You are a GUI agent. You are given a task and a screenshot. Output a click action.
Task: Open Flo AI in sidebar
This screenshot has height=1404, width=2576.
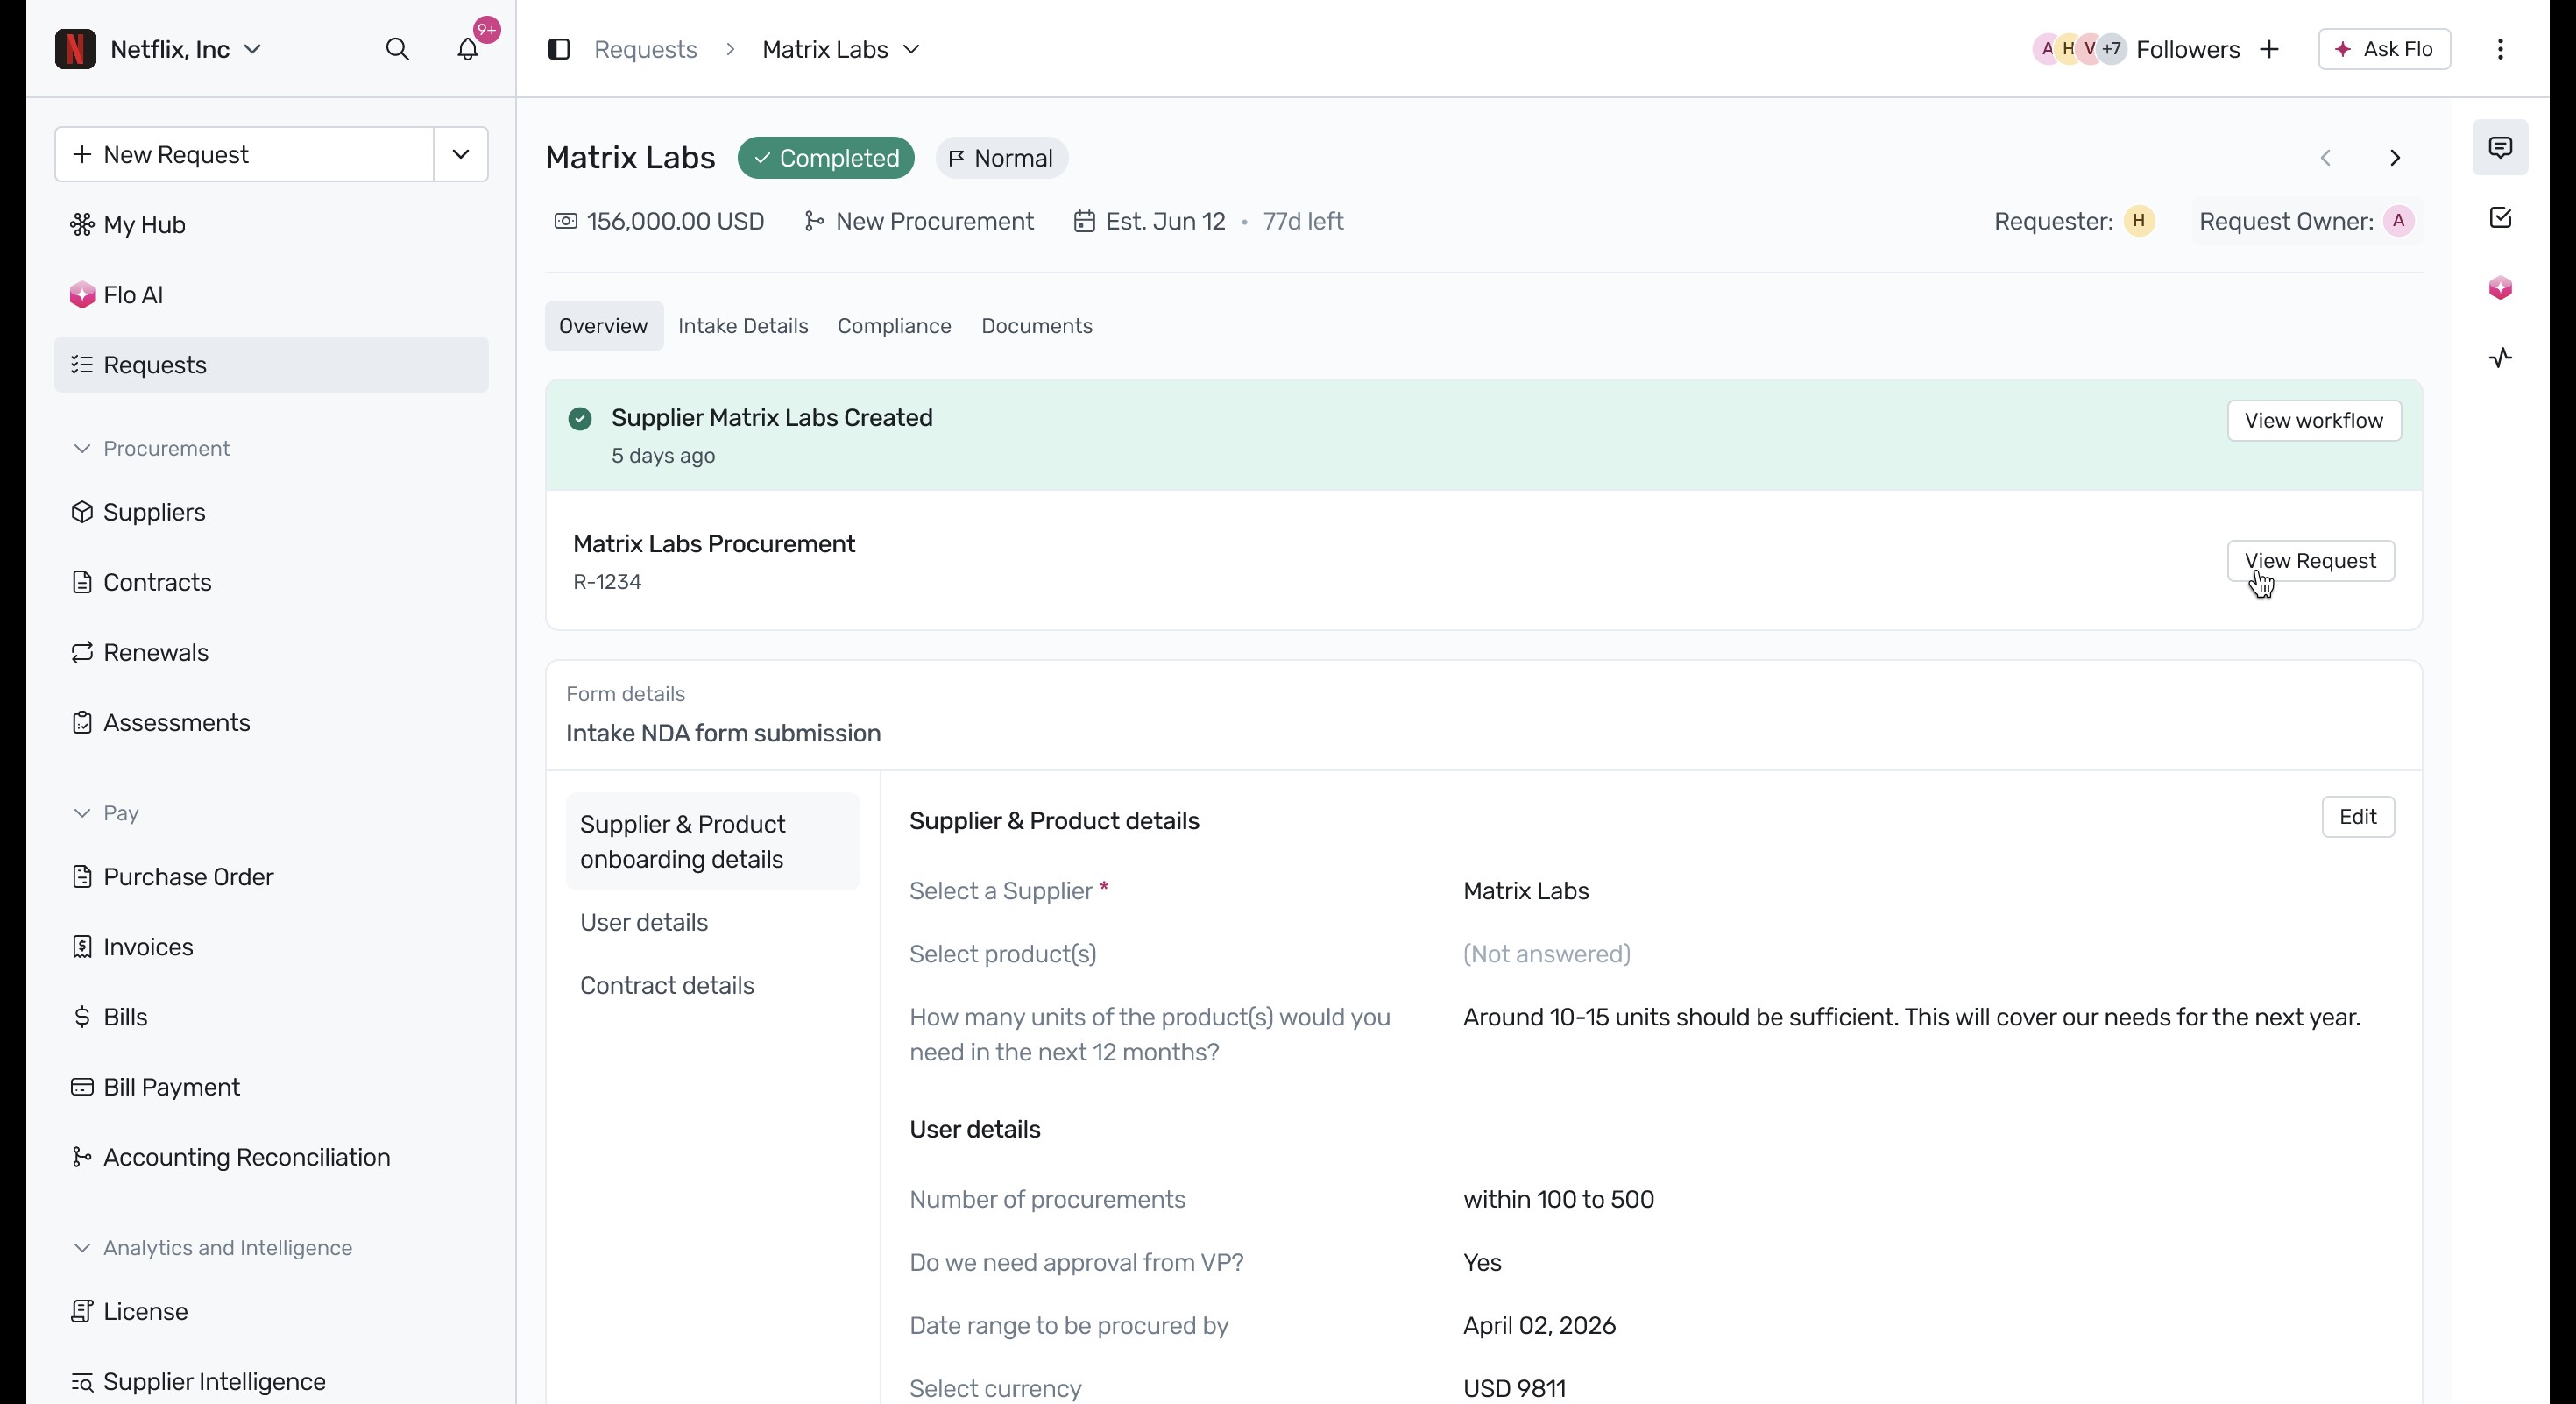[x=271, y=295]
